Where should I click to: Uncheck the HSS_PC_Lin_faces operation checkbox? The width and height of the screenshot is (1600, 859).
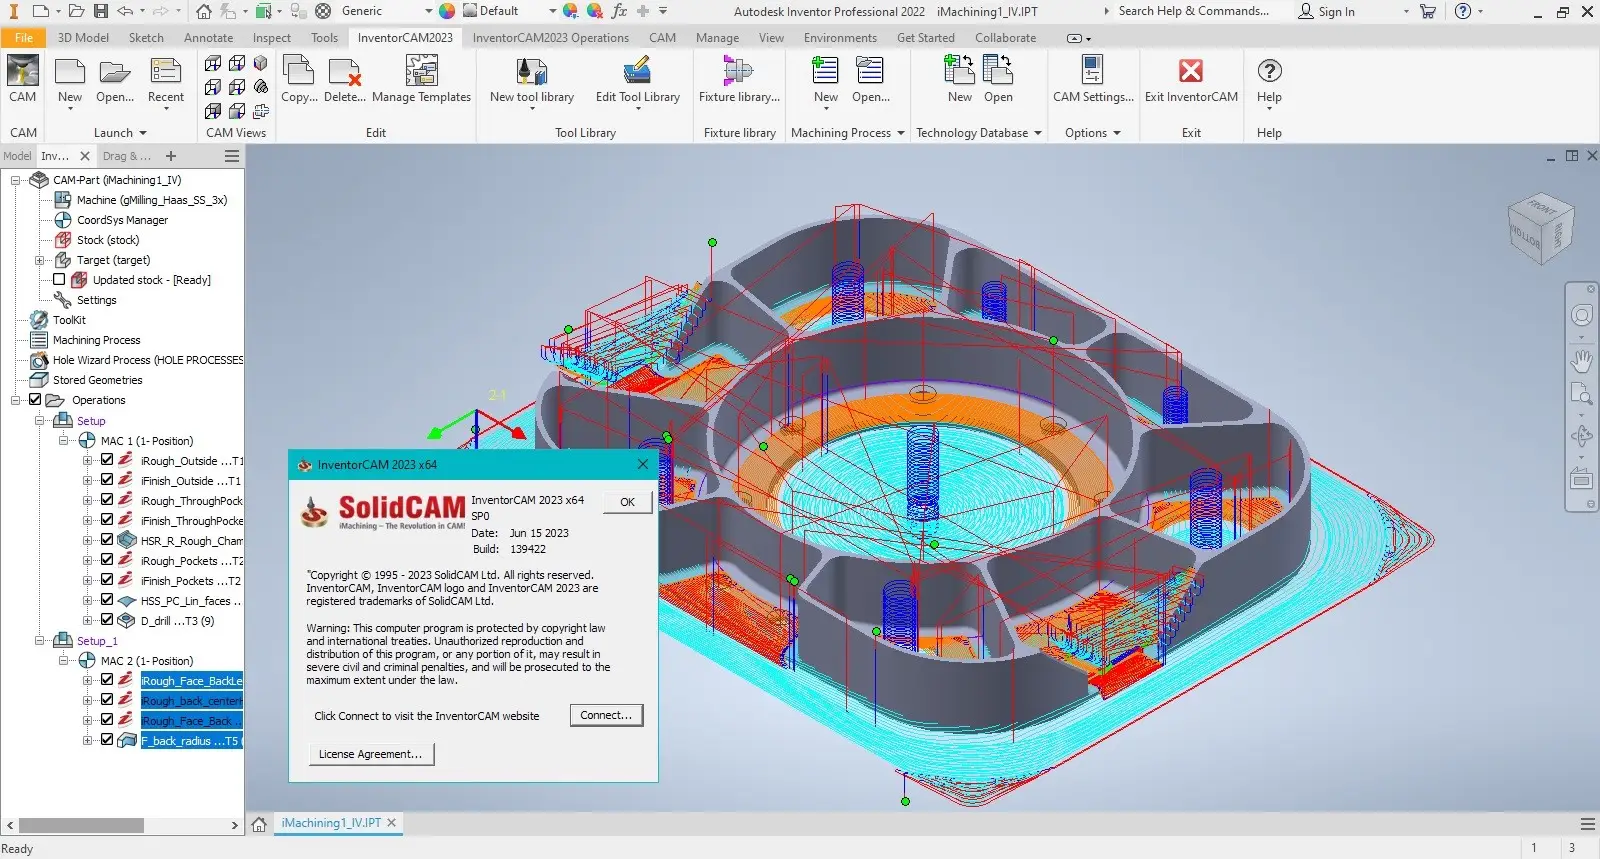pyautogui.click(x=107, y=600)
